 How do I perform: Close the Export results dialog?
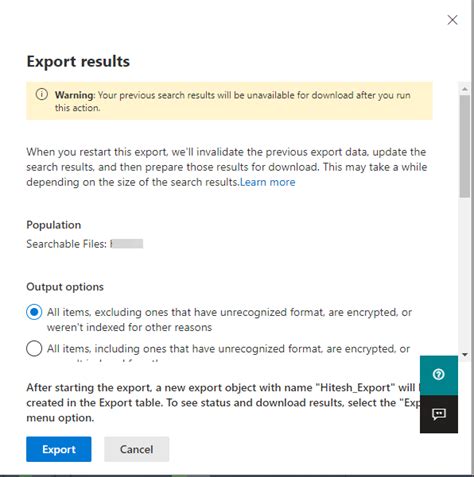[x=452, y=20]
